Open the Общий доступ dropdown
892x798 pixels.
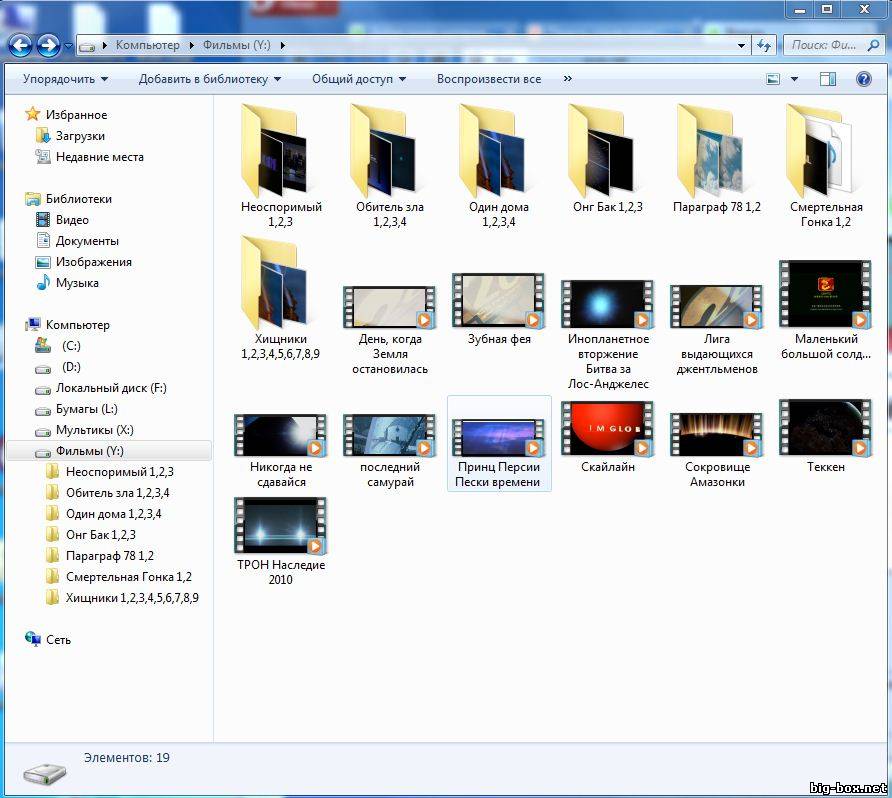358,79
